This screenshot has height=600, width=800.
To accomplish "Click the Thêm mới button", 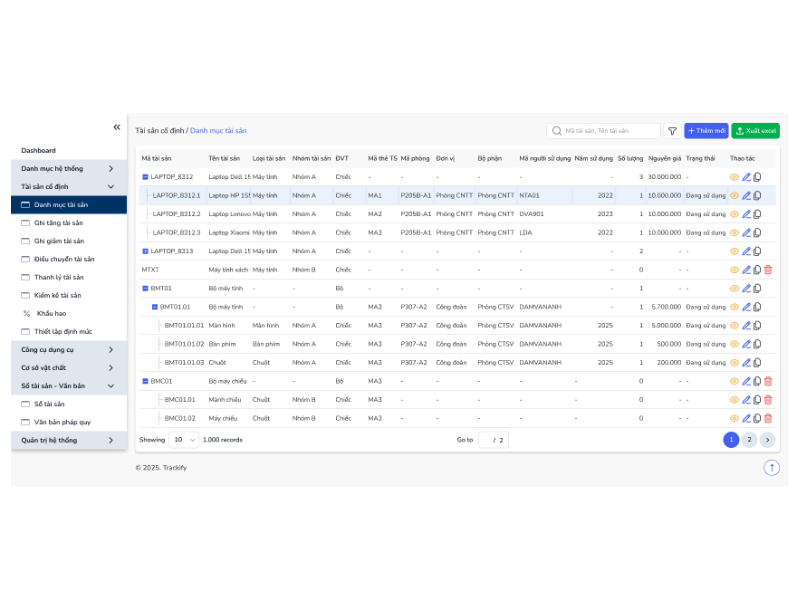I will 706,131.
